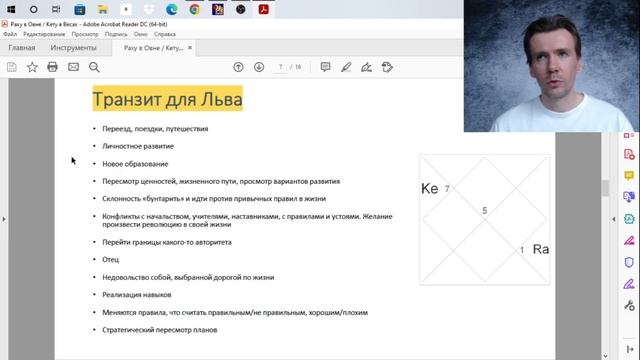Switch to the Инструменты tab
The image size is (640, 360).
pos(73,48)
